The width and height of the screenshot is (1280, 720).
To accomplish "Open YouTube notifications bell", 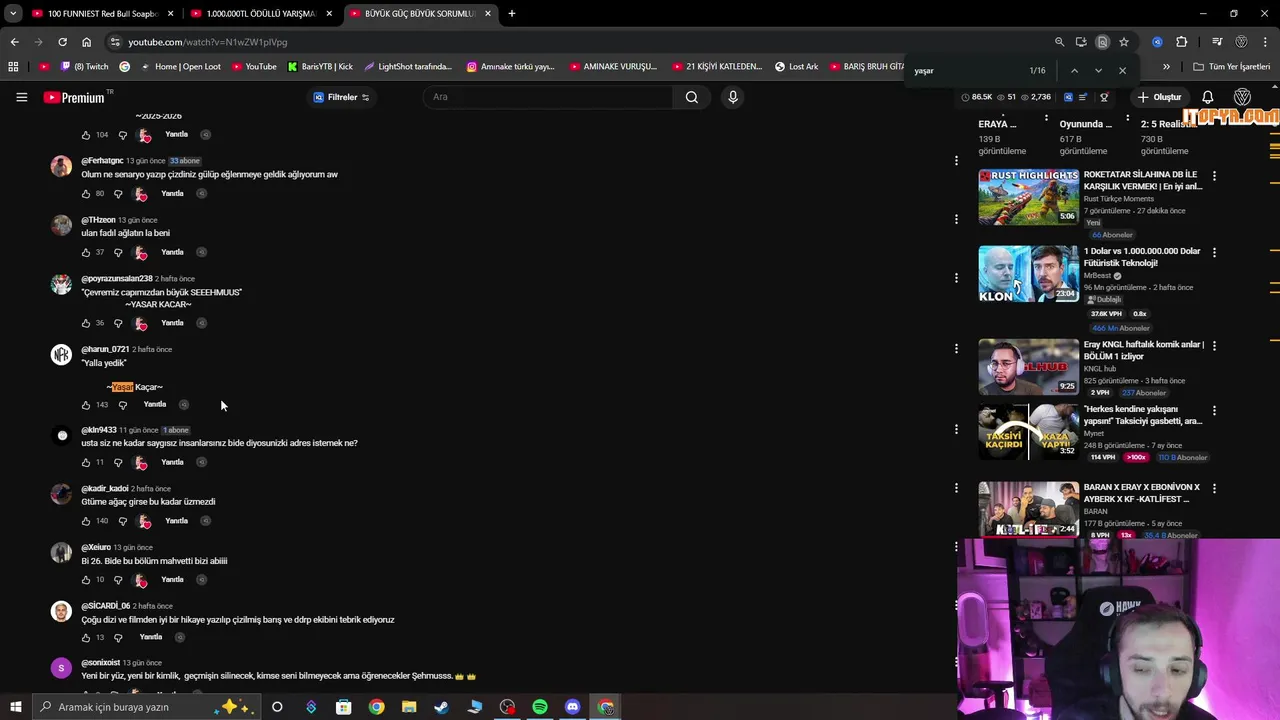I will click(x=1208, y=97).
